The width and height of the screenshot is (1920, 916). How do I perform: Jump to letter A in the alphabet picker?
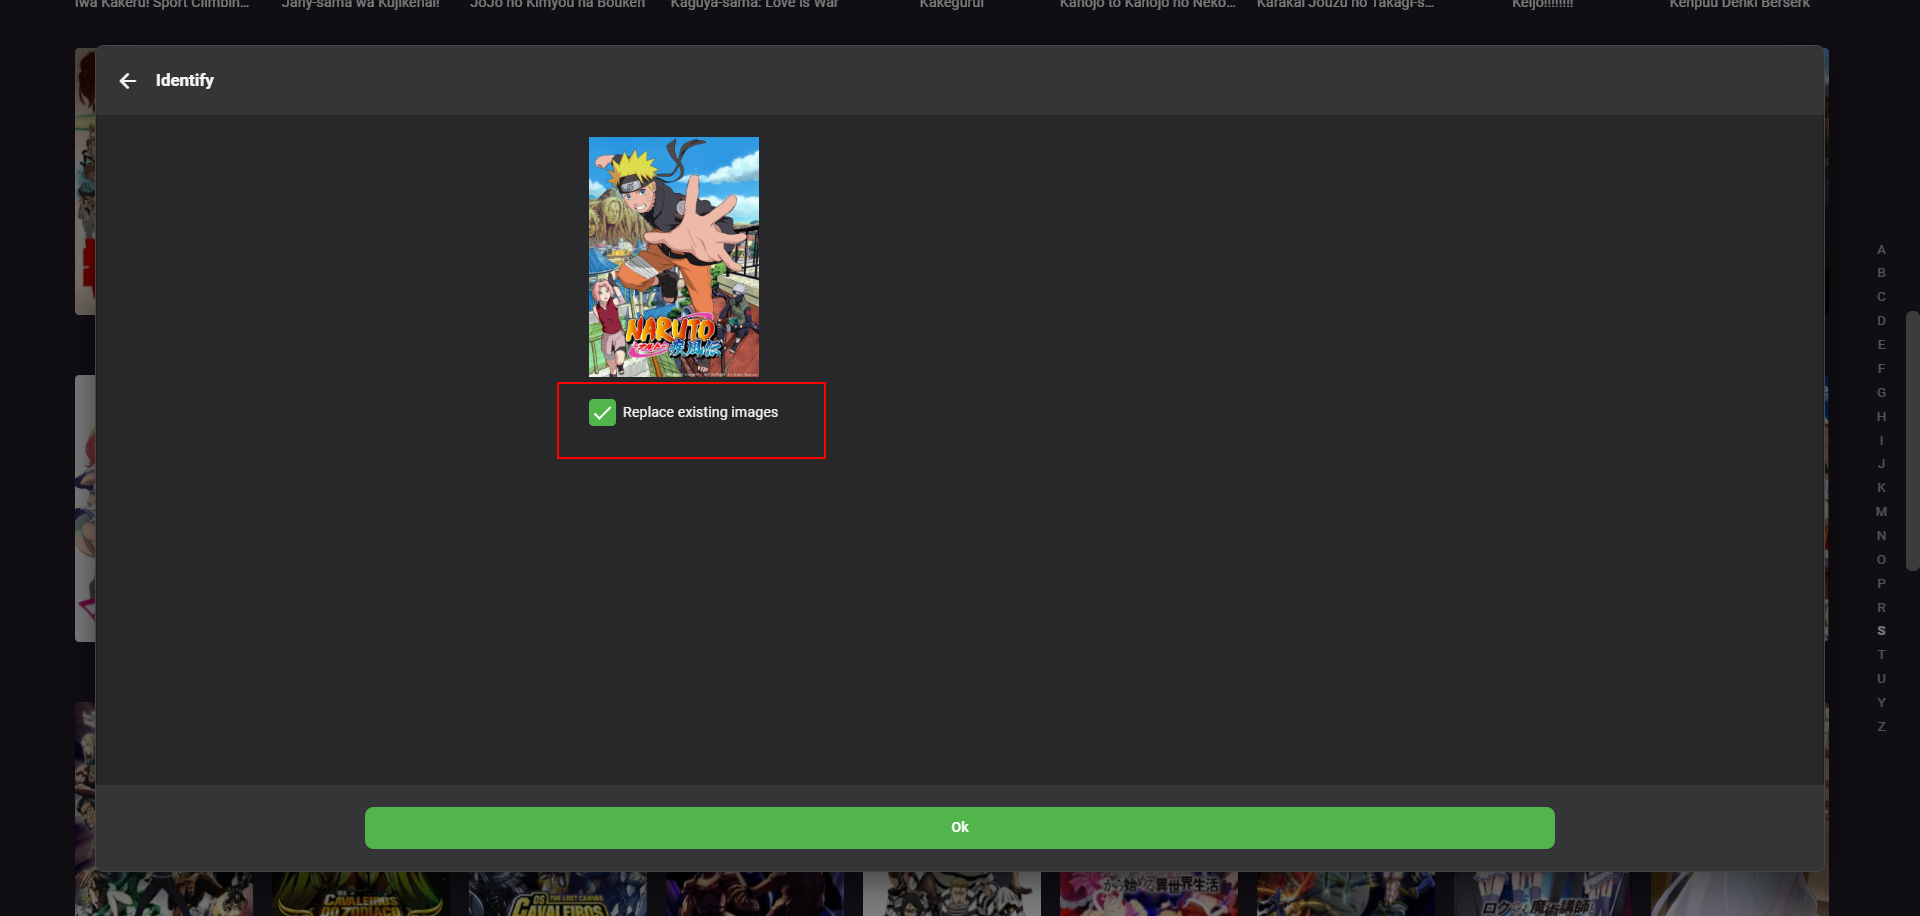(x=1881, y=250)
